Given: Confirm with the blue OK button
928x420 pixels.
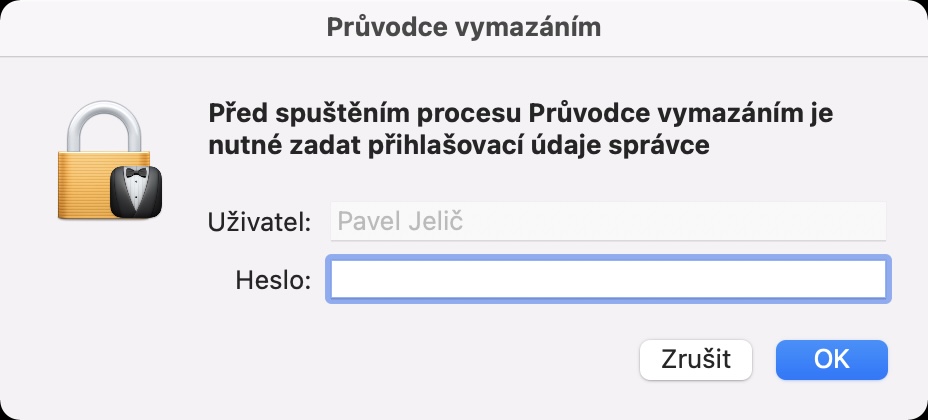Looking at the screenshot, I should 831,359.
